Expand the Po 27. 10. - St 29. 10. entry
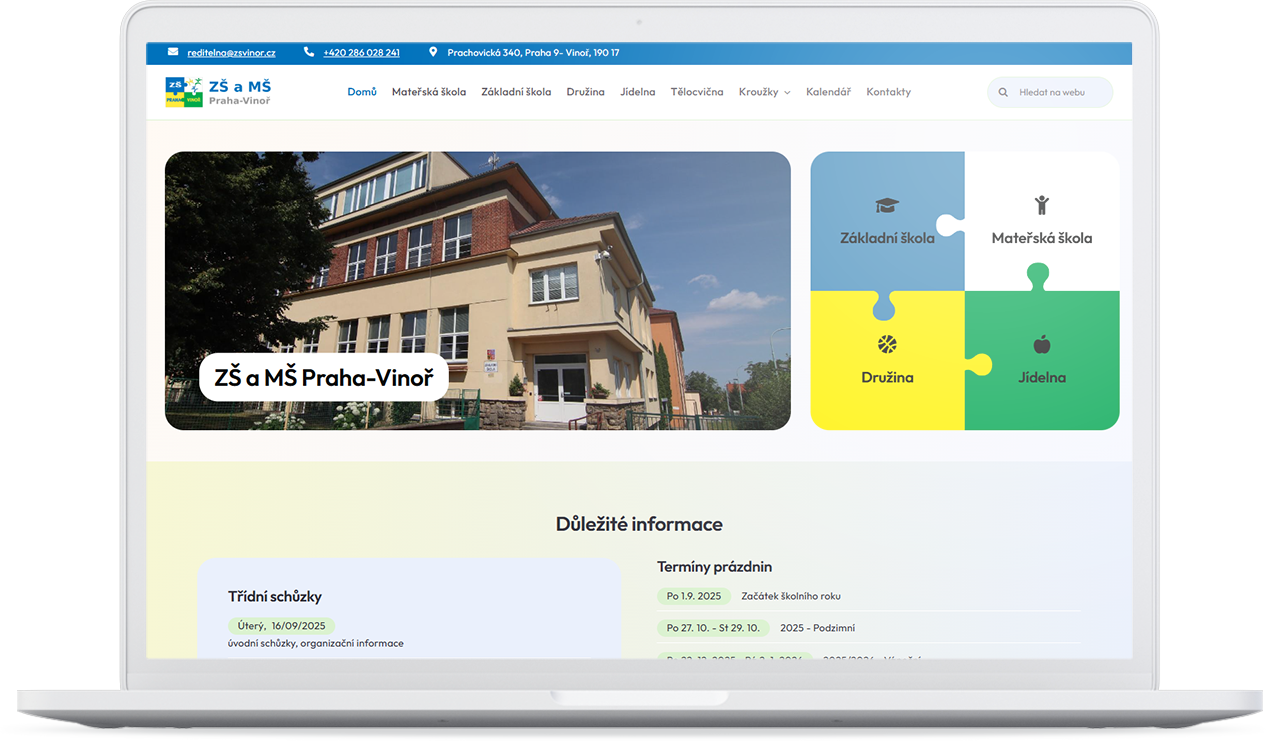1266x741 pixels. (712, 627)
